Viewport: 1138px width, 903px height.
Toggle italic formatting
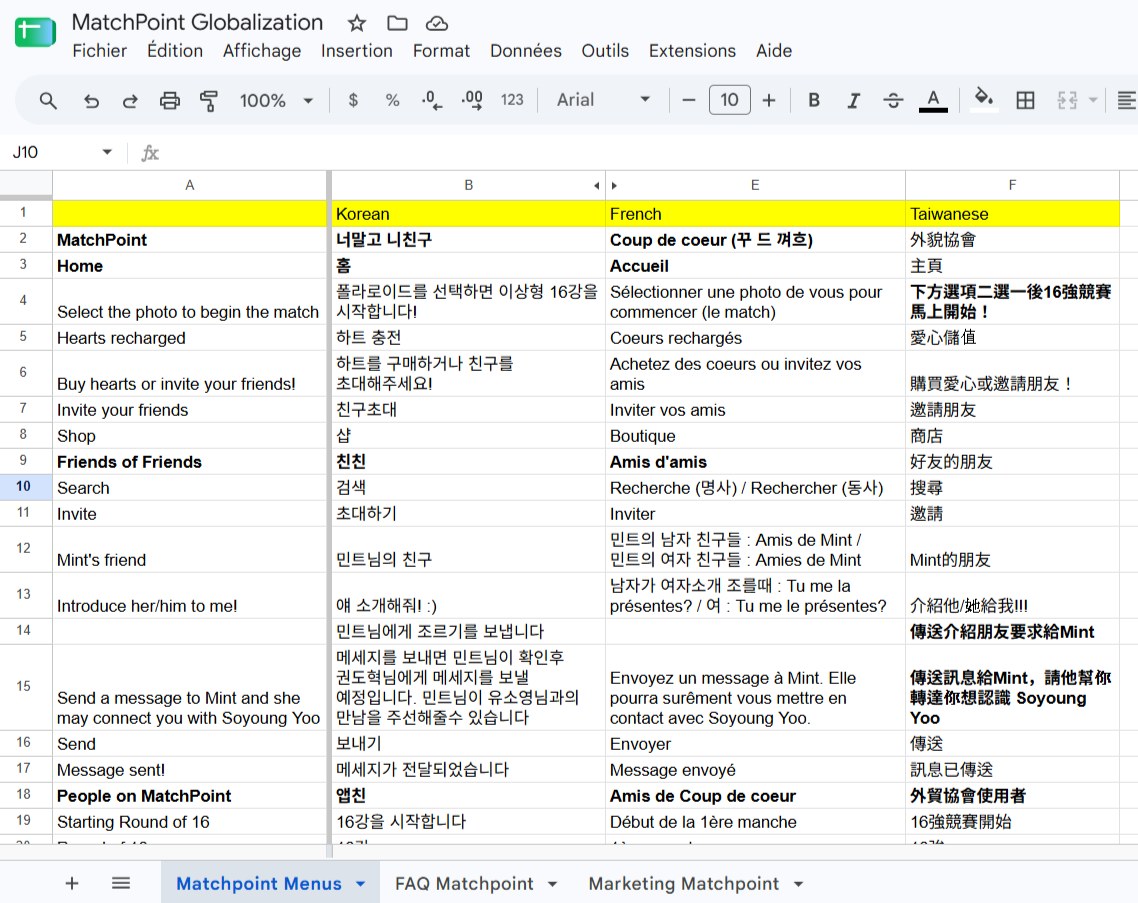(x=854, y=100)
